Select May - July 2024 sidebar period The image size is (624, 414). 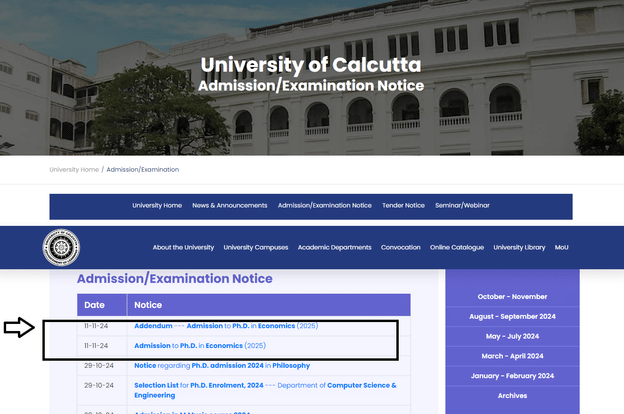[512, 336]
